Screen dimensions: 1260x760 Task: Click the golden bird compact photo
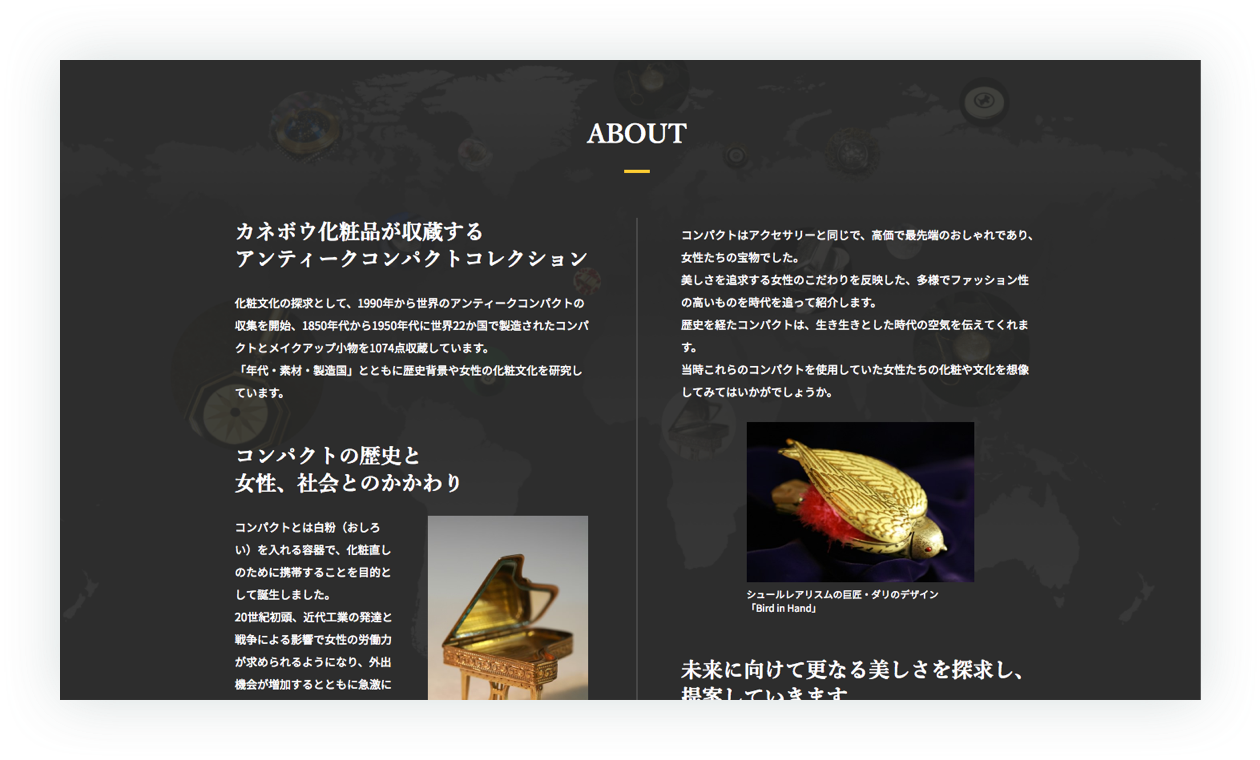click(x=860, y=502)
